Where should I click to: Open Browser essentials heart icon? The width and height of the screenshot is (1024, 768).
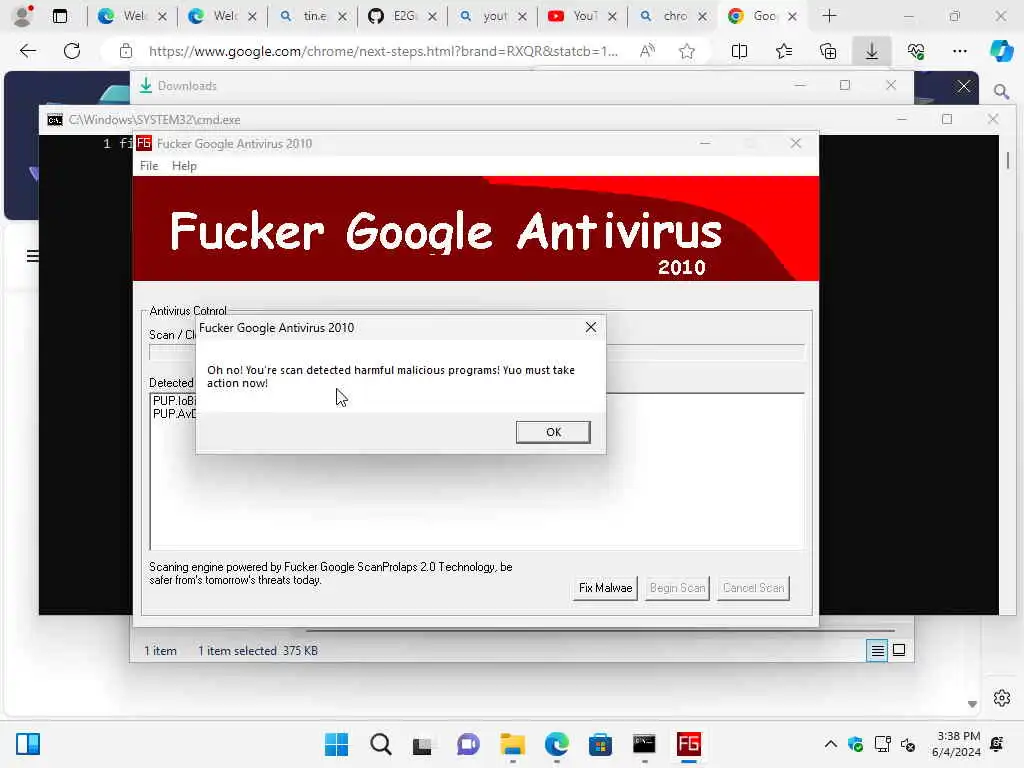pos(916,51)
